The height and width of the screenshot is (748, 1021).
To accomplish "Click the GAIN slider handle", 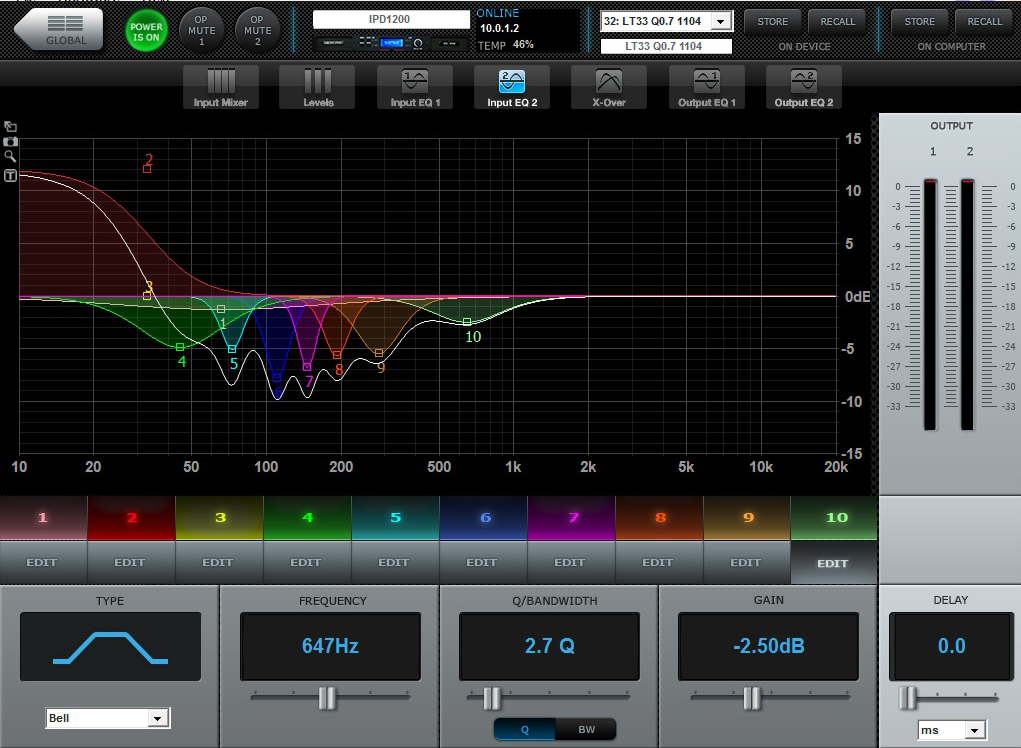I will (751, 698).
